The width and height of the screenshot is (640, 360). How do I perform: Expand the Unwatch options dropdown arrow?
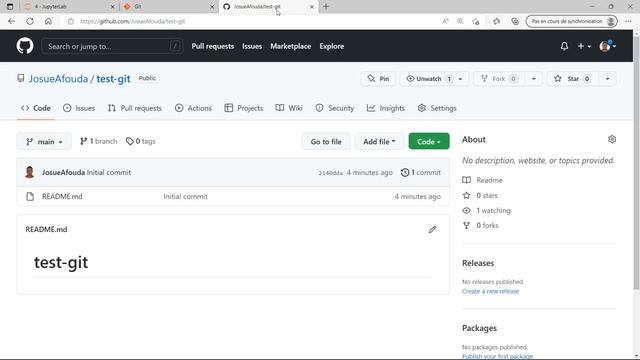pos(461,79)
